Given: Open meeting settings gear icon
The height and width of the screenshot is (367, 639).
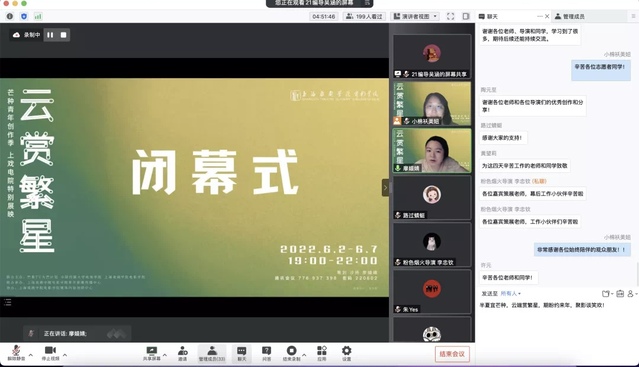Looking at the screenshot, I should click(x=346, y=353).
